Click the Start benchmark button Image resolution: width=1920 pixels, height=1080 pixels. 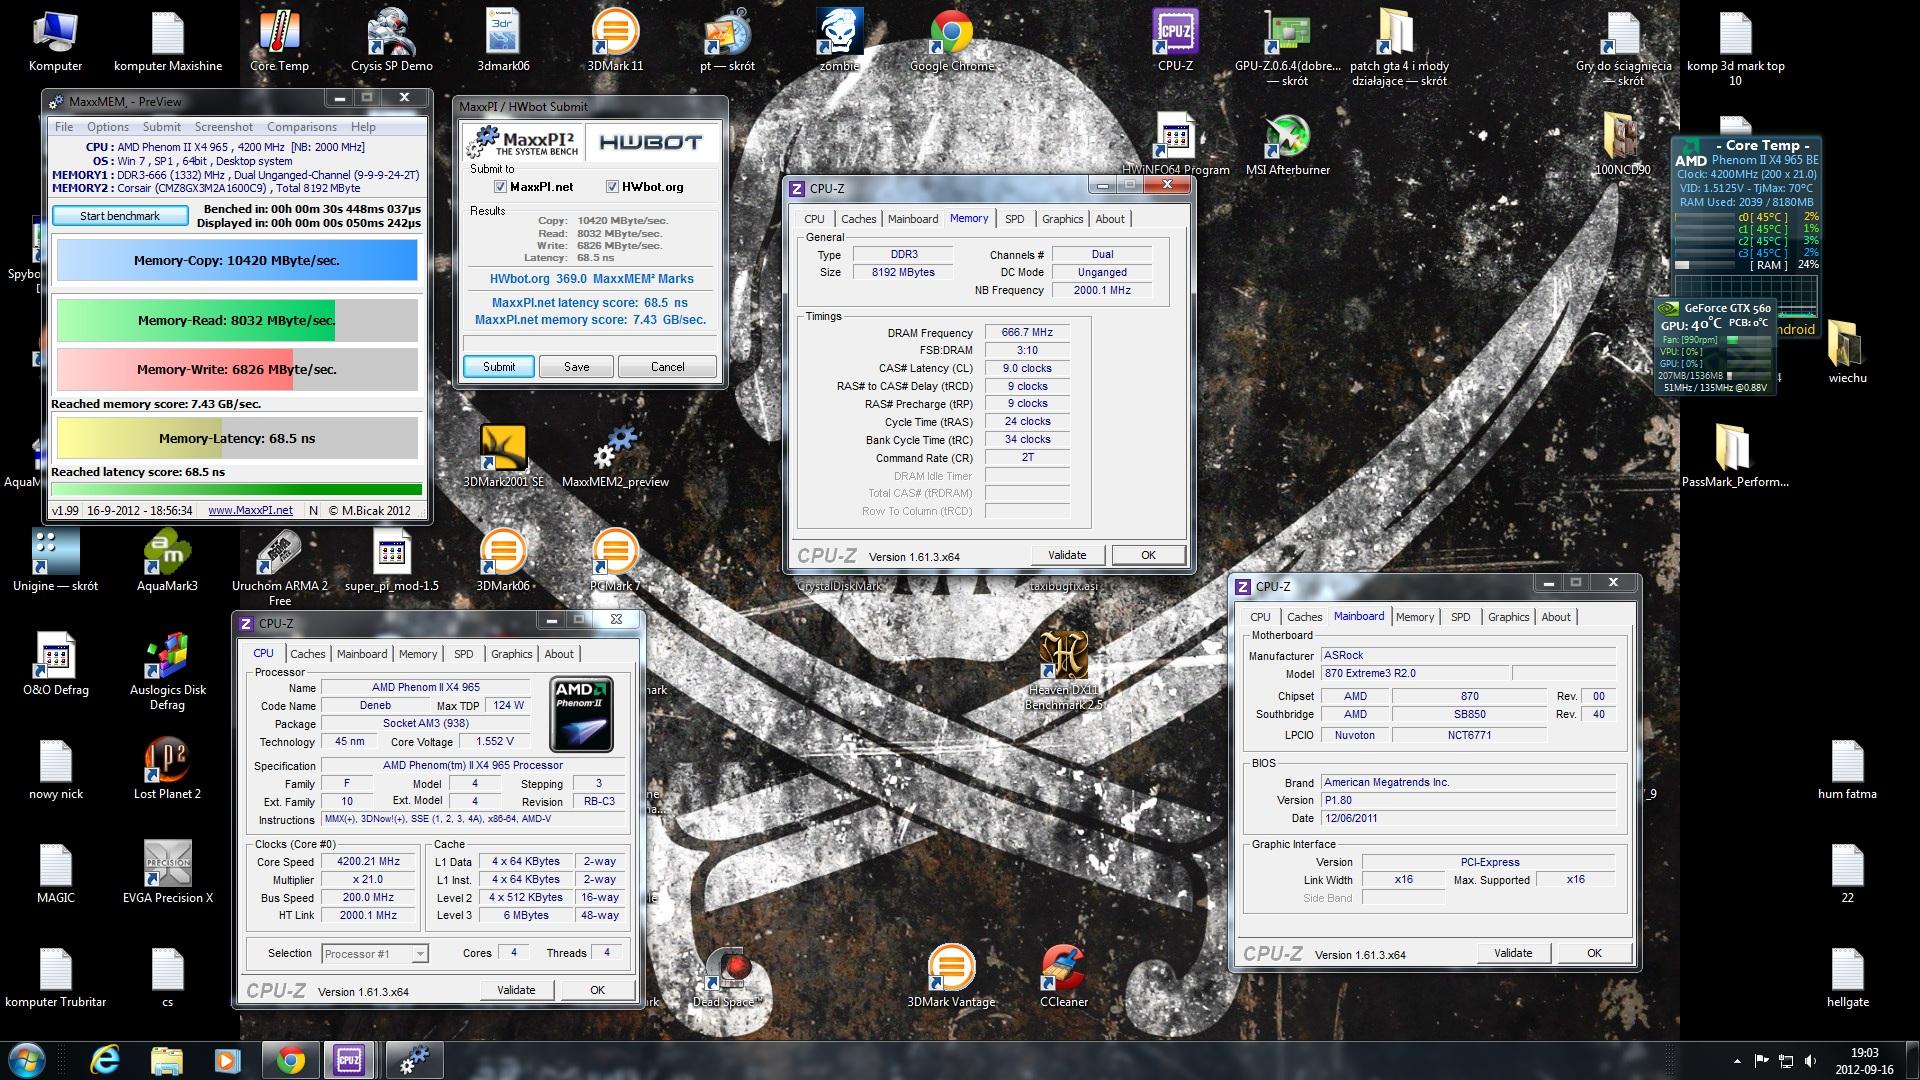point(120,216)
